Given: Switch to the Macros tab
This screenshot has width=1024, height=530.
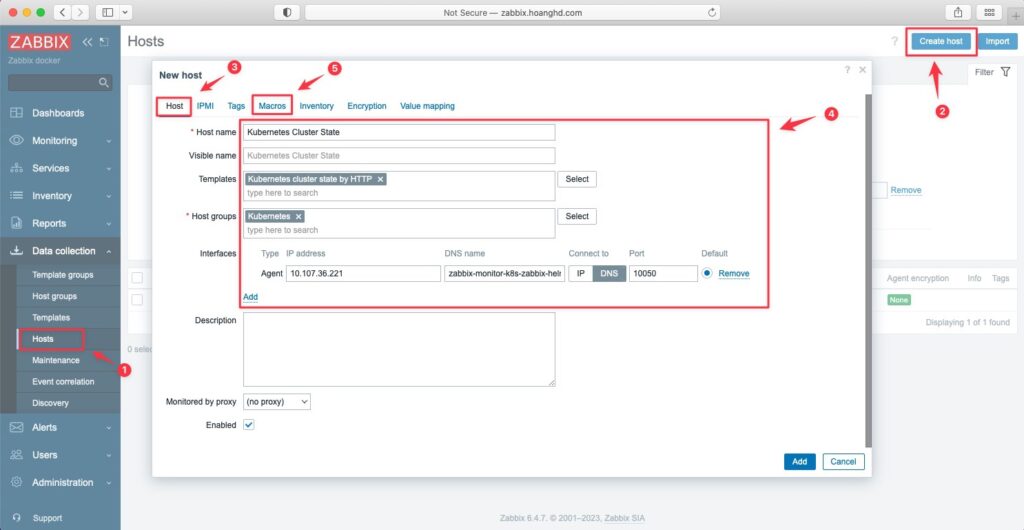Looking at the screenshot, I should (272, 106).
